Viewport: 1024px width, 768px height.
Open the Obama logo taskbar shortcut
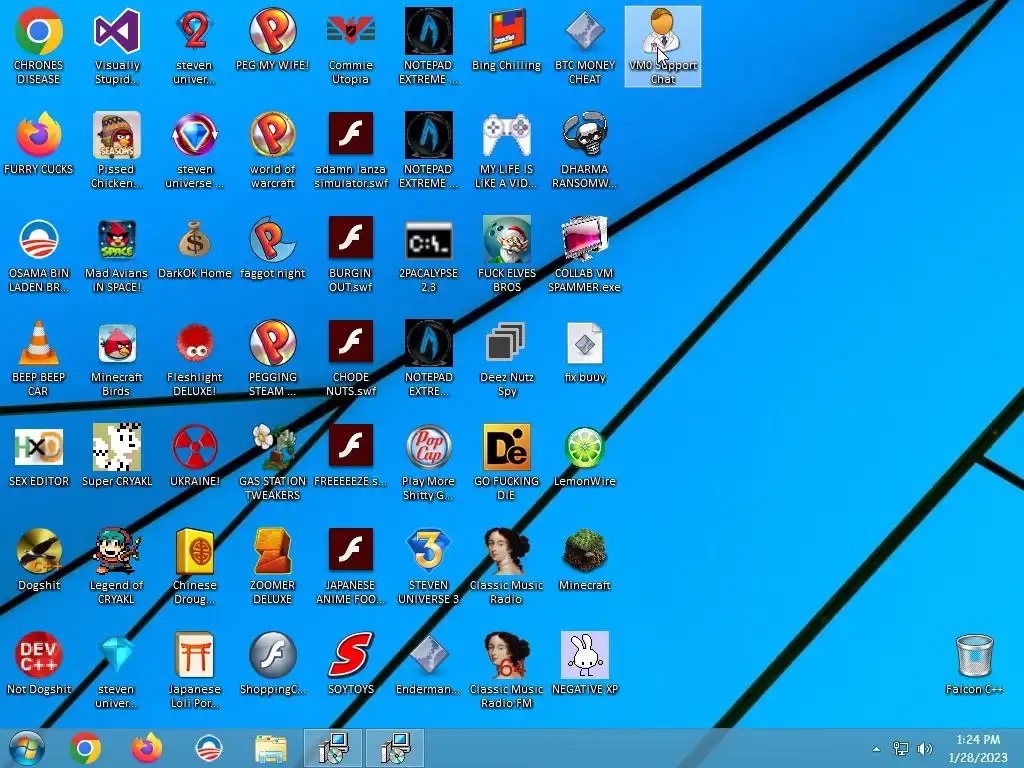(x=209, y=748)
